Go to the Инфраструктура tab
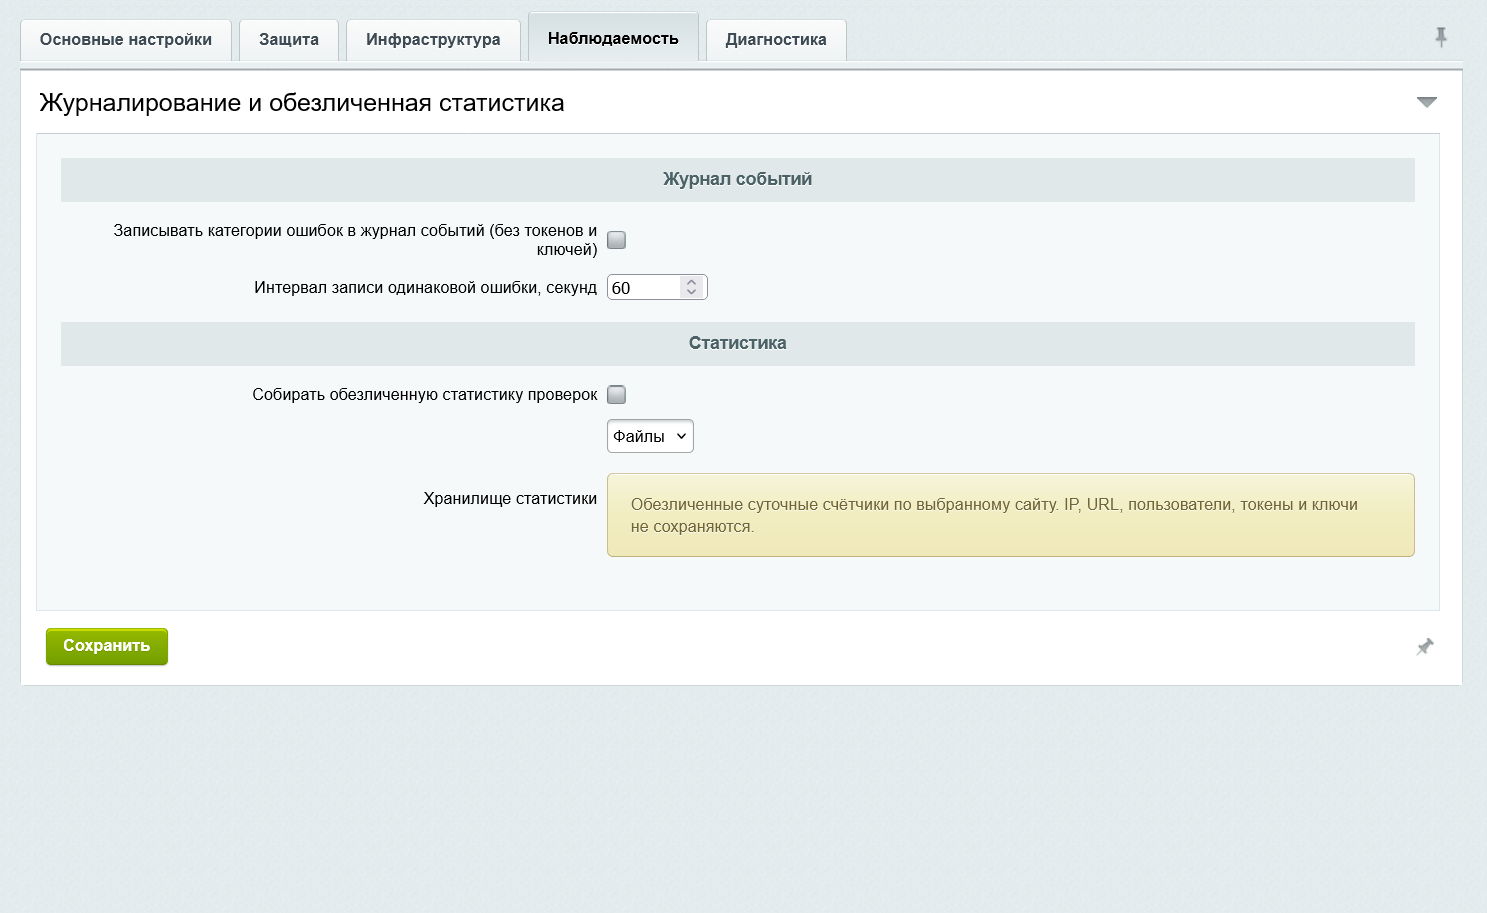This screenshot has width=1487, height=913. coord(433,40)
